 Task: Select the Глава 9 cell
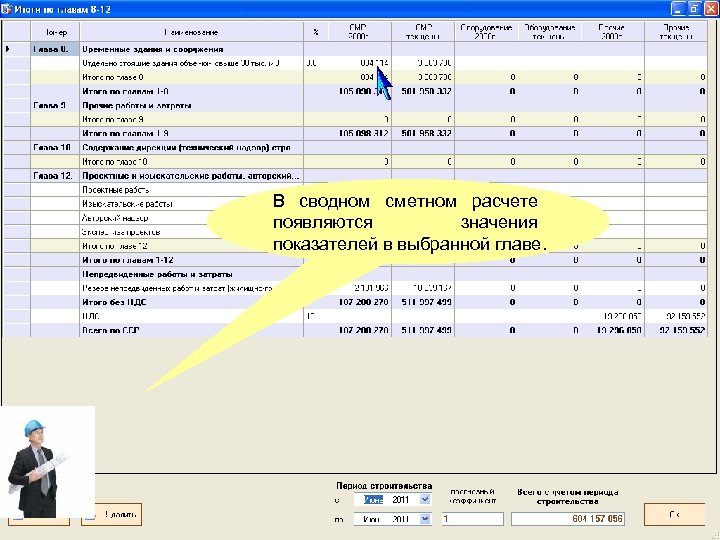click(55, 106)
